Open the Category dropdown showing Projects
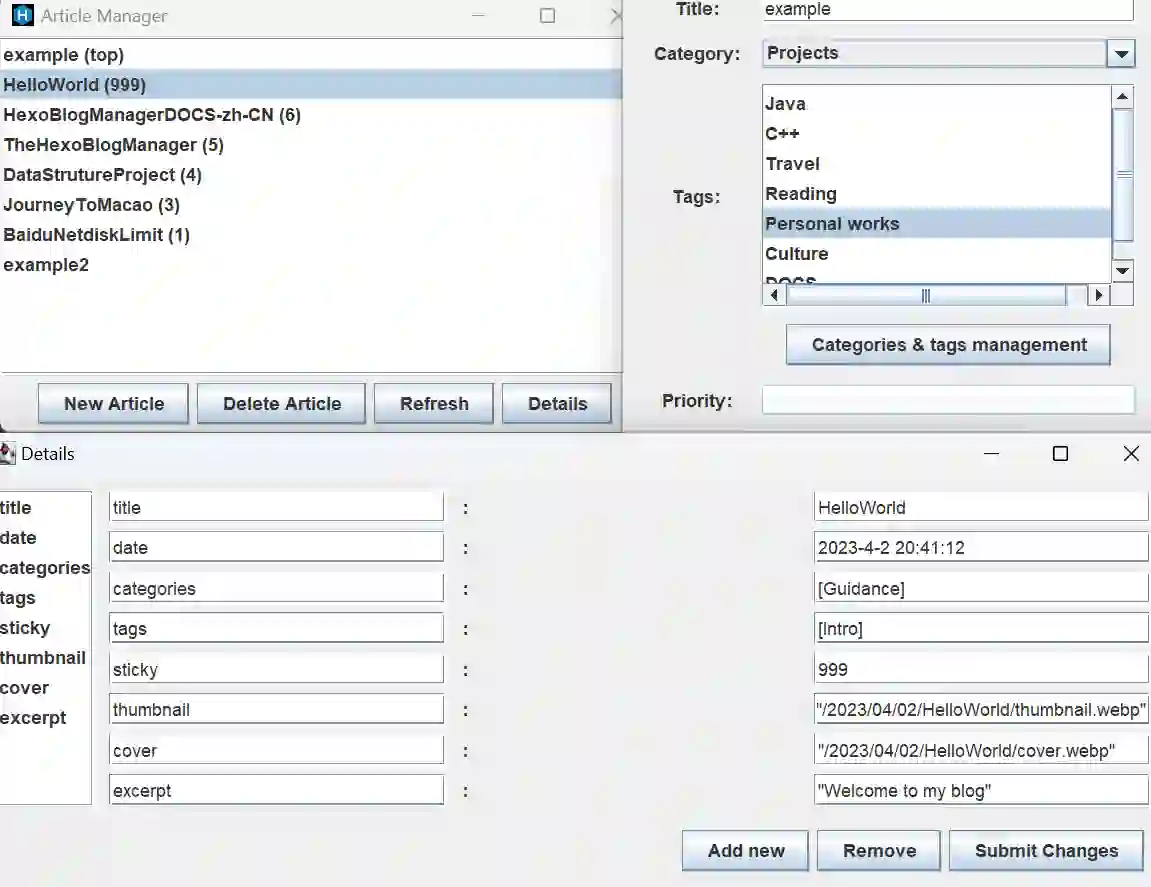The image size is (1151, 887). (x=948, y=54)
